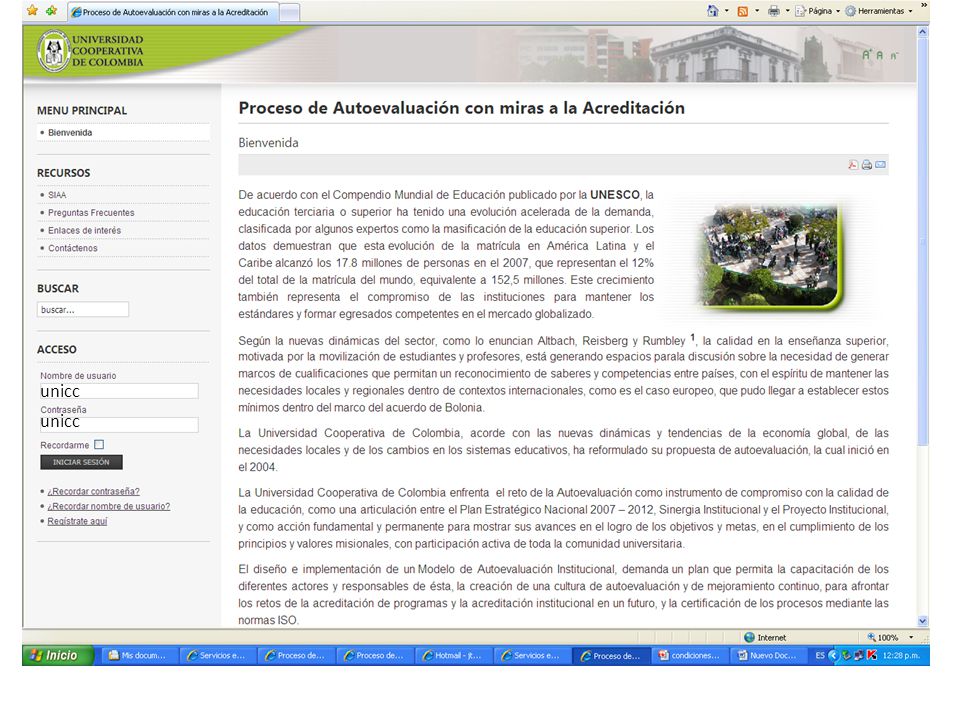Click the ¿Recordar contraseña? link
Screen dimensions: 960x720
pos(94,491)
